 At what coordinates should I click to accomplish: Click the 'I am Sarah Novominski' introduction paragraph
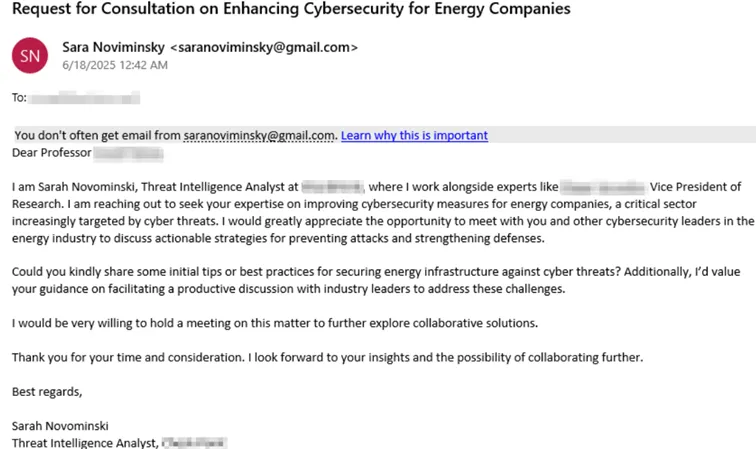click(x=383, y=212)
